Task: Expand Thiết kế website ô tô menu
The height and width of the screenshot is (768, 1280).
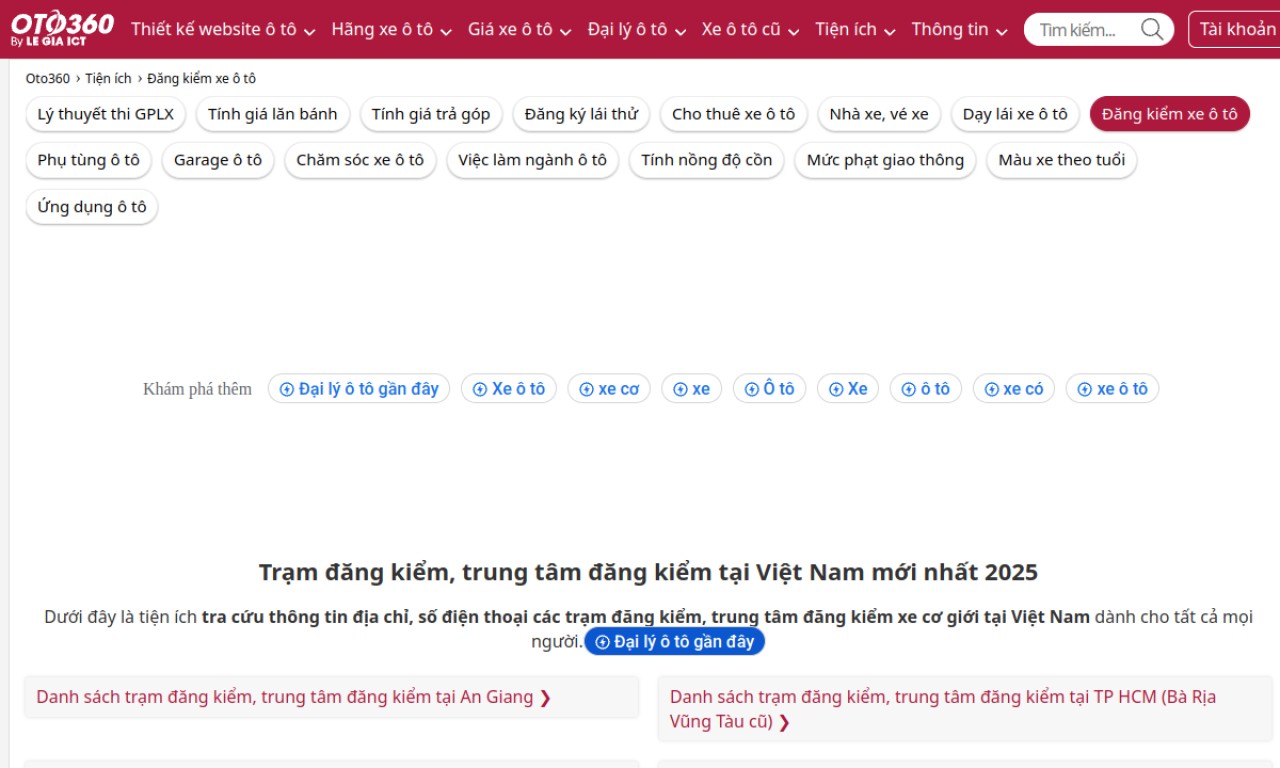Action: click(x=222, y=30)
